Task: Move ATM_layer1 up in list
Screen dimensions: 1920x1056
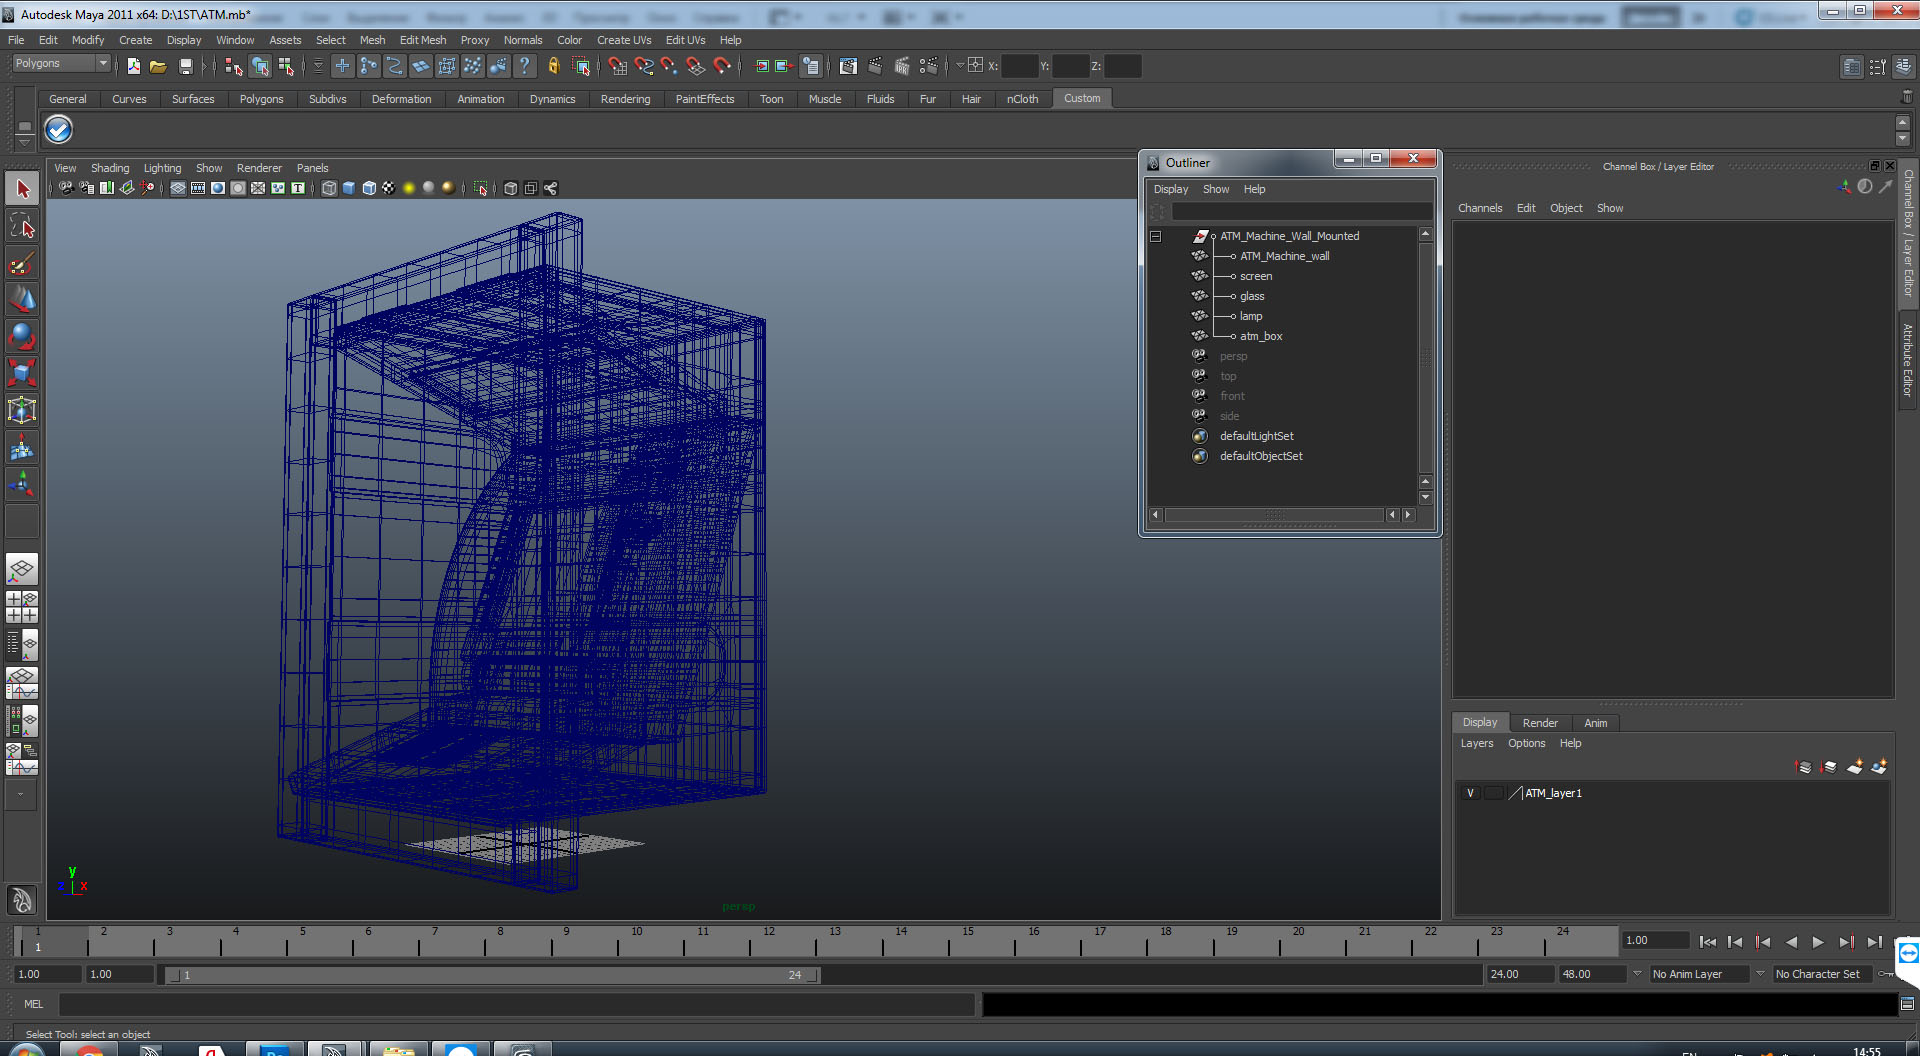Action: click(1804, 767)
